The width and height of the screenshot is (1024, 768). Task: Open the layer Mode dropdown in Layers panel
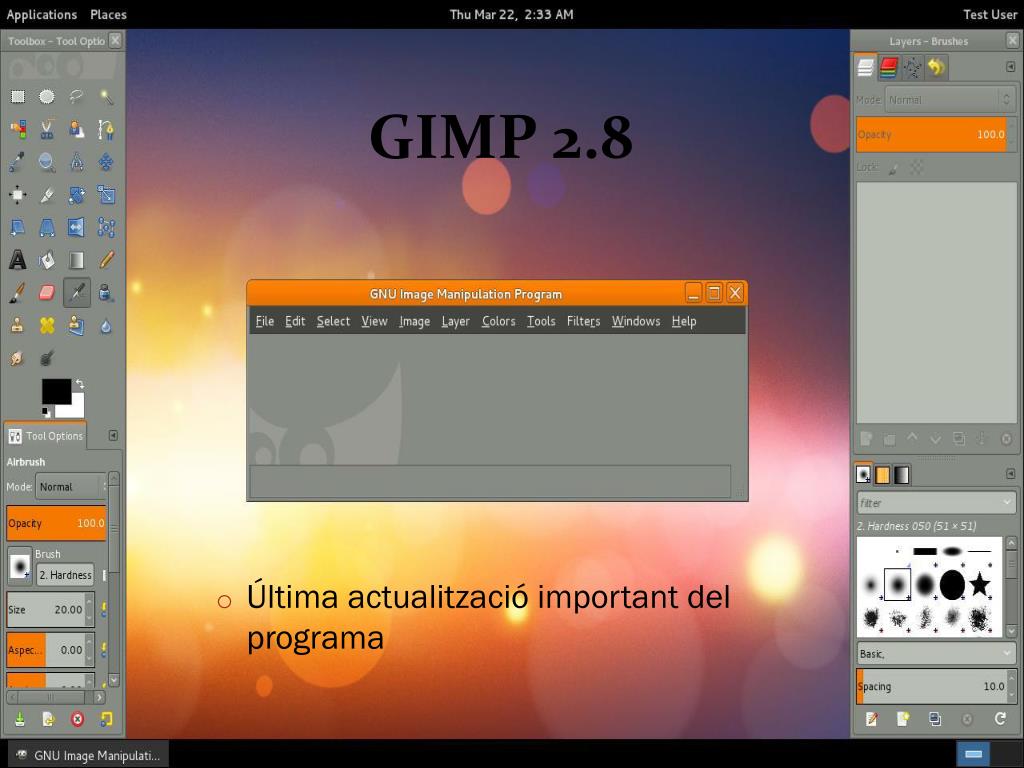(949, 100)
